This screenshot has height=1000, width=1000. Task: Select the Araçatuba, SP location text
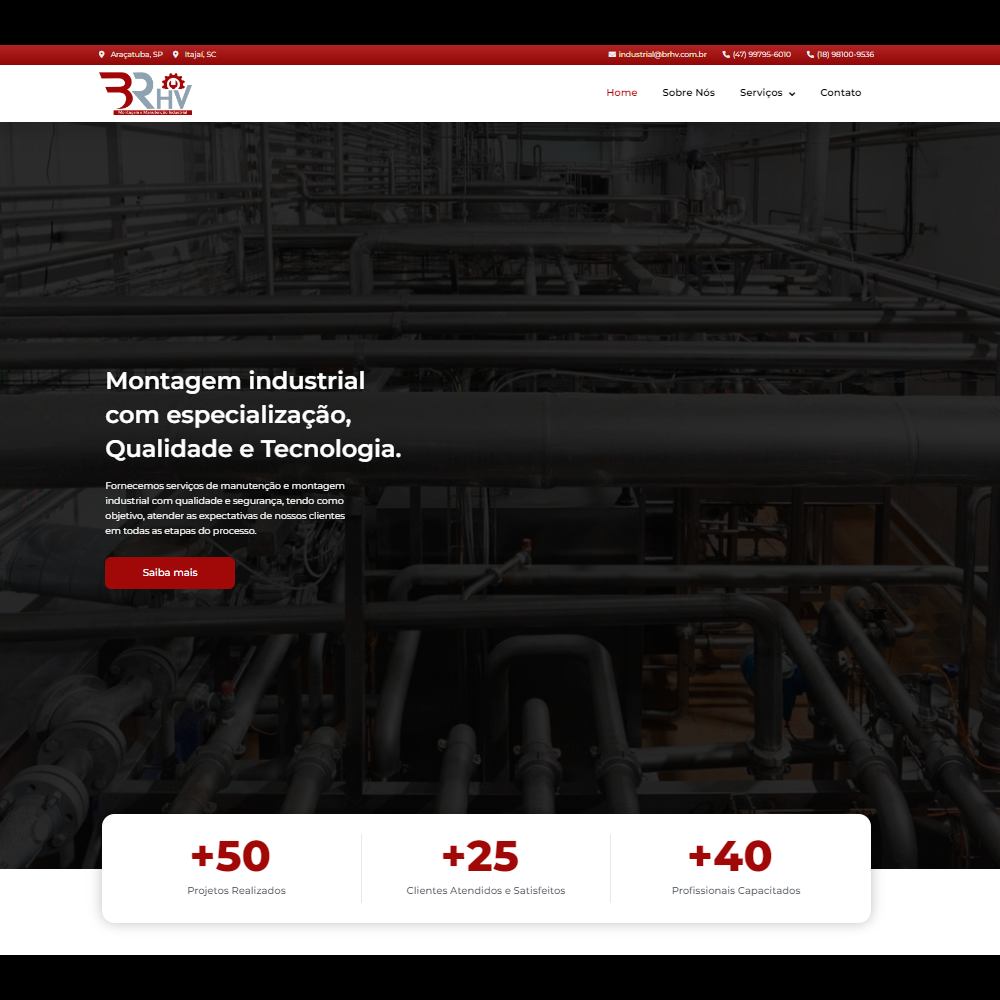click(136, 55)
